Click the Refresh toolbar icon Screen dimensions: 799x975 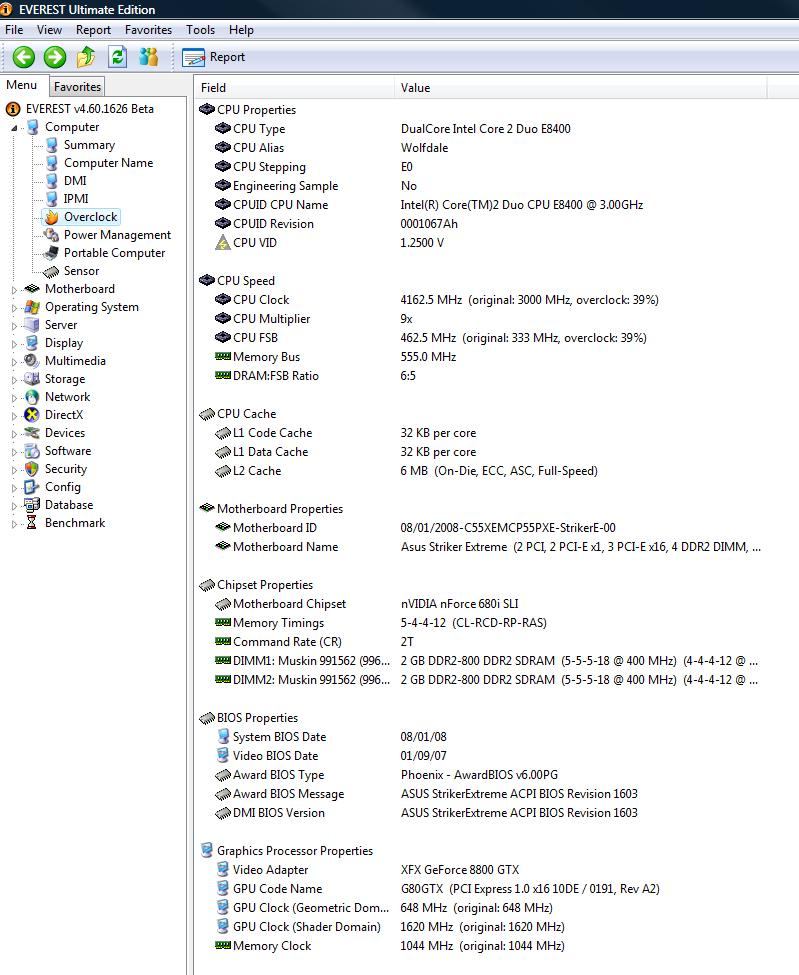point(118,57)
